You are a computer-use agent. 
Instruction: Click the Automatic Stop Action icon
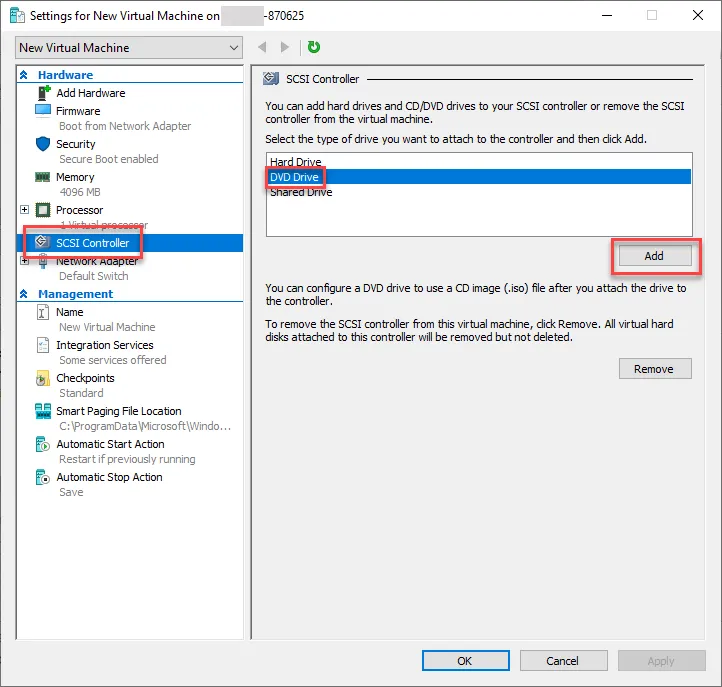tap(42, 477)
